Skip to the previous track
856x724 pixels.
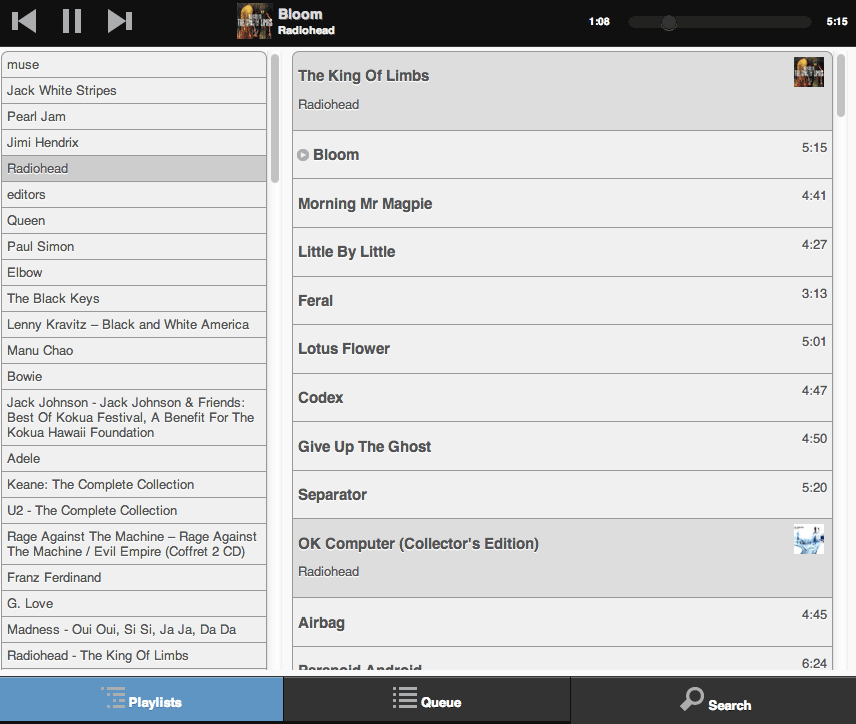[x=25, y=21]
